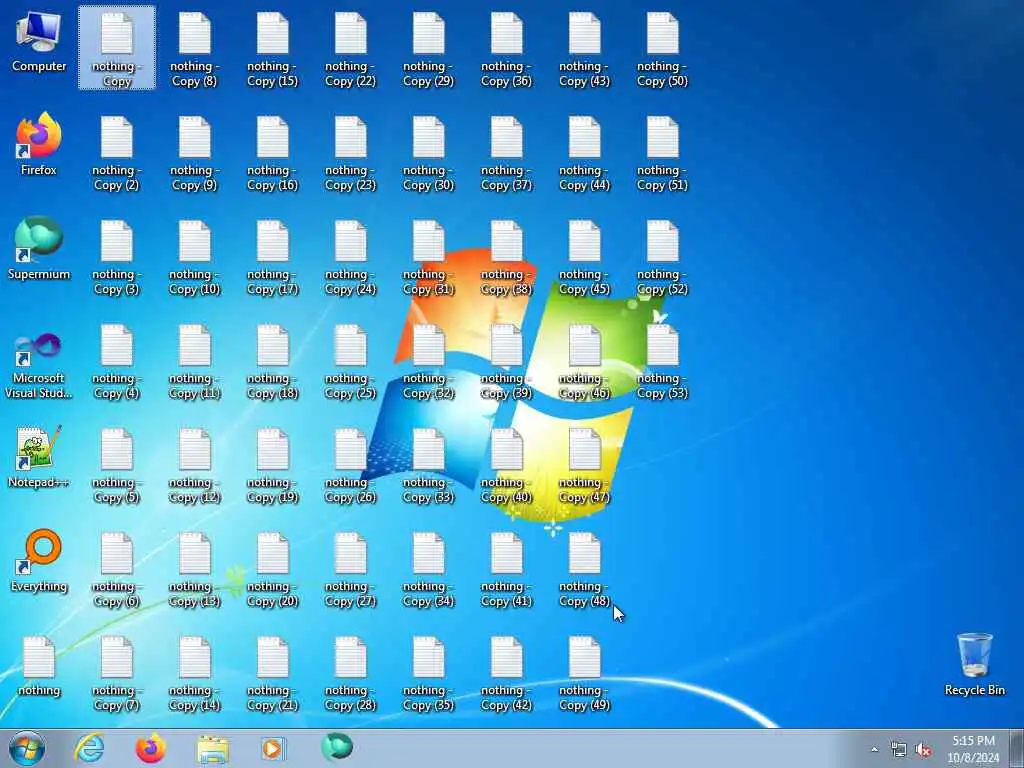Select the highlighted 'nothing - Copy' file
Viewport: 1024px width, 768px height.
(117, 47)
